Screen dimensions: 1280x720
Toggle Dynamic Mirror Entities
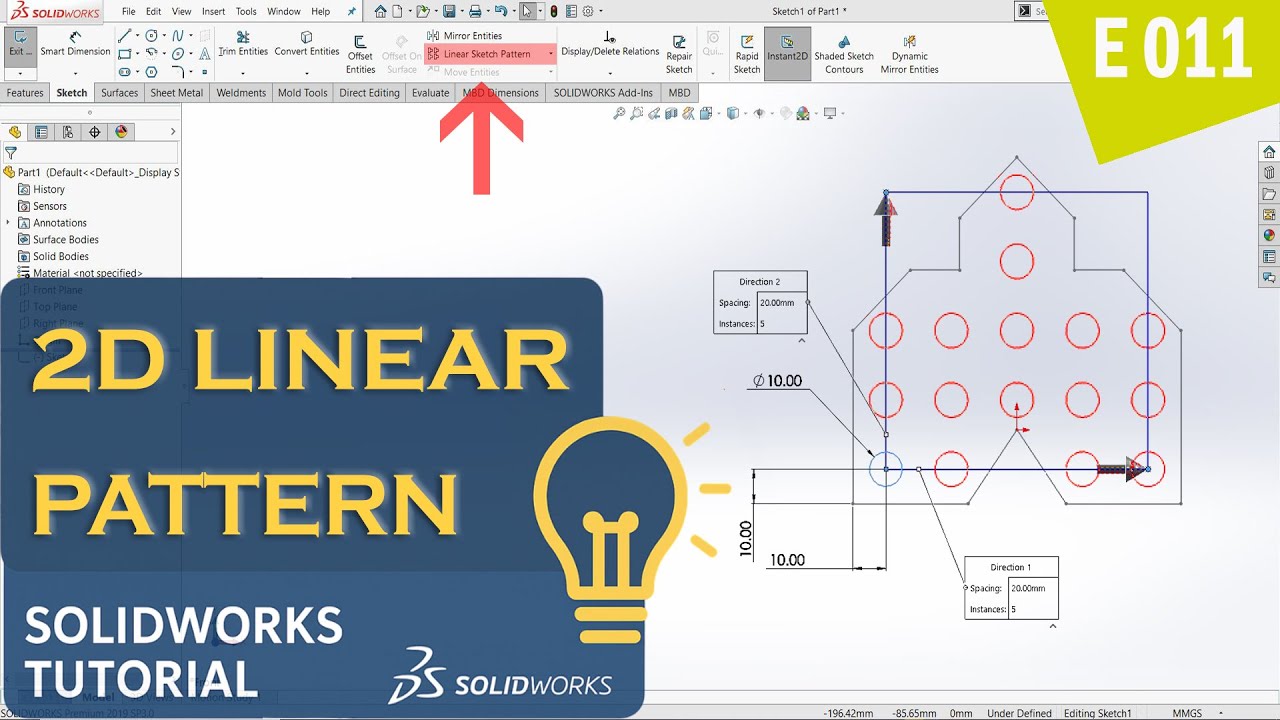point(909,54)
